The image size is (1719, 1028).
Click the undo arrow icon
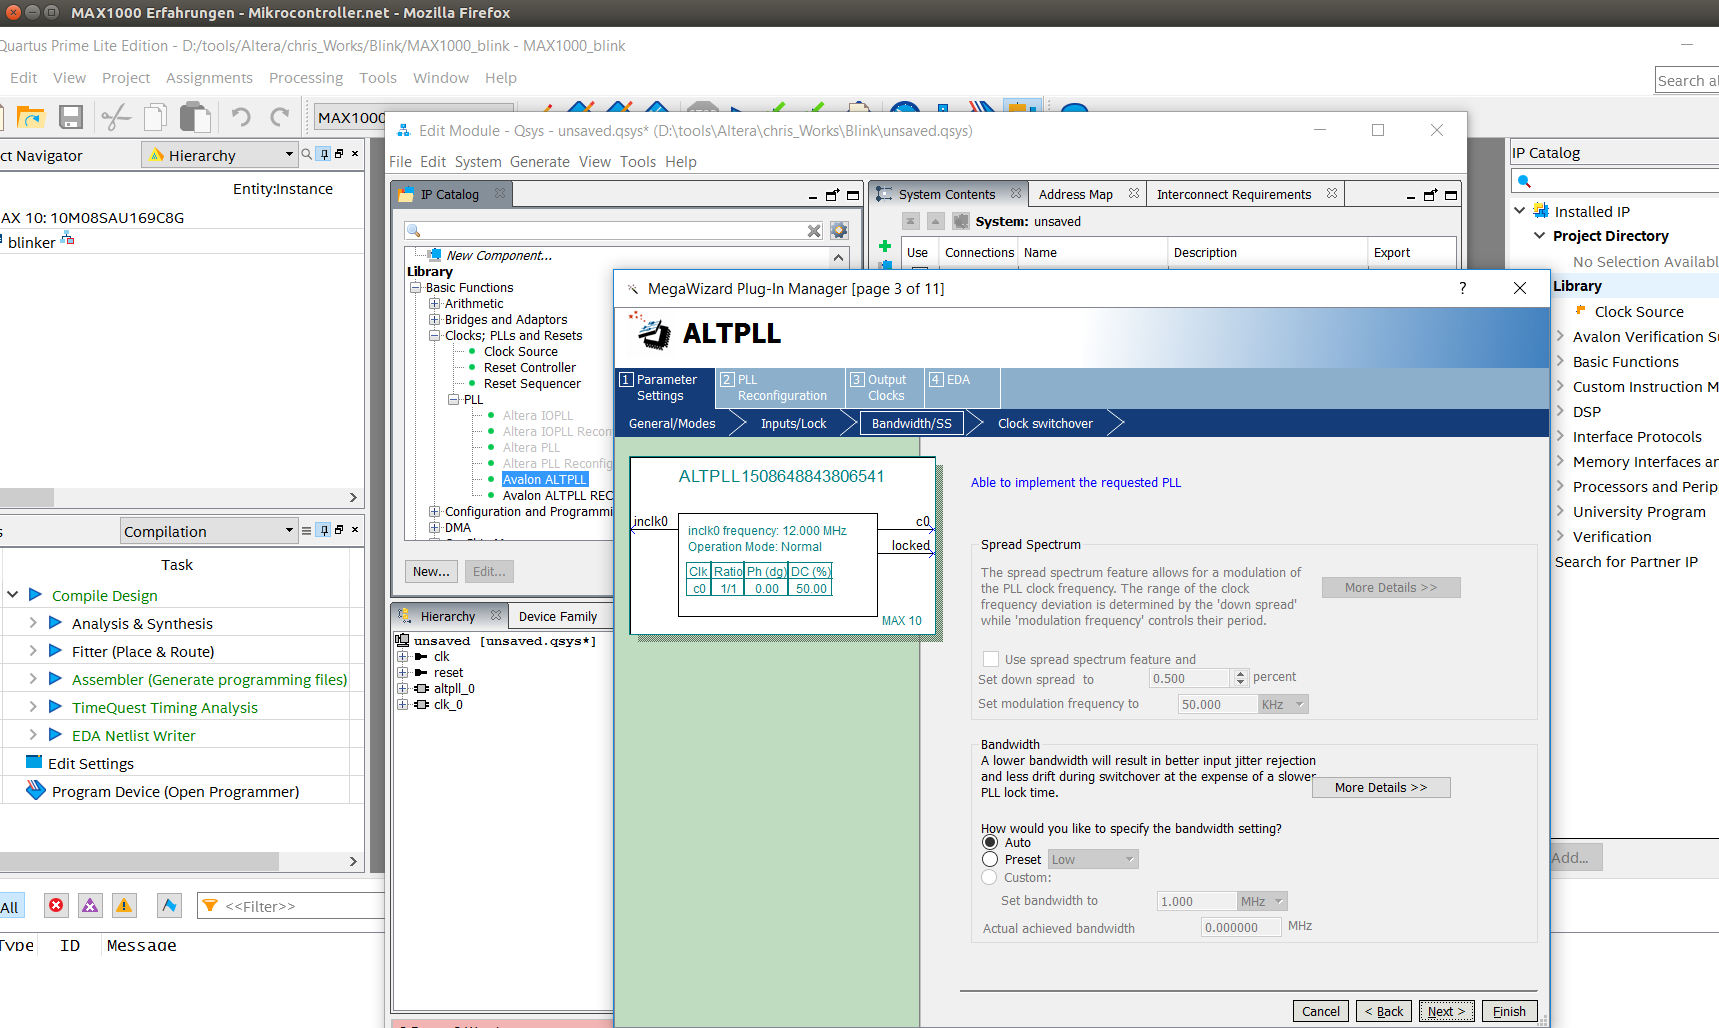[241, 117]
